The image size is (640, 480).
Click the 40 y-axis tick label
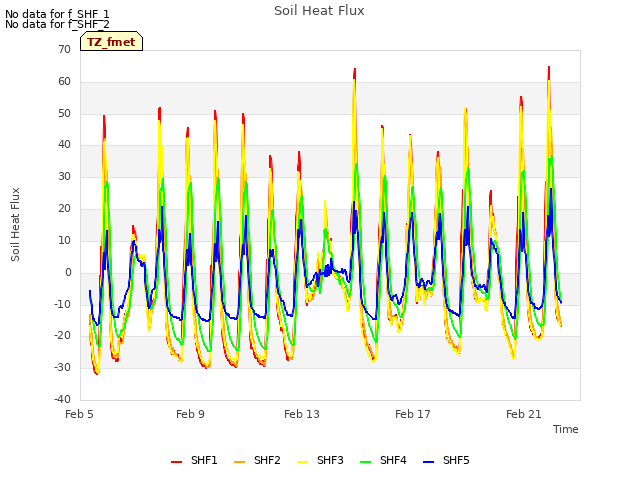coord(64,144)
